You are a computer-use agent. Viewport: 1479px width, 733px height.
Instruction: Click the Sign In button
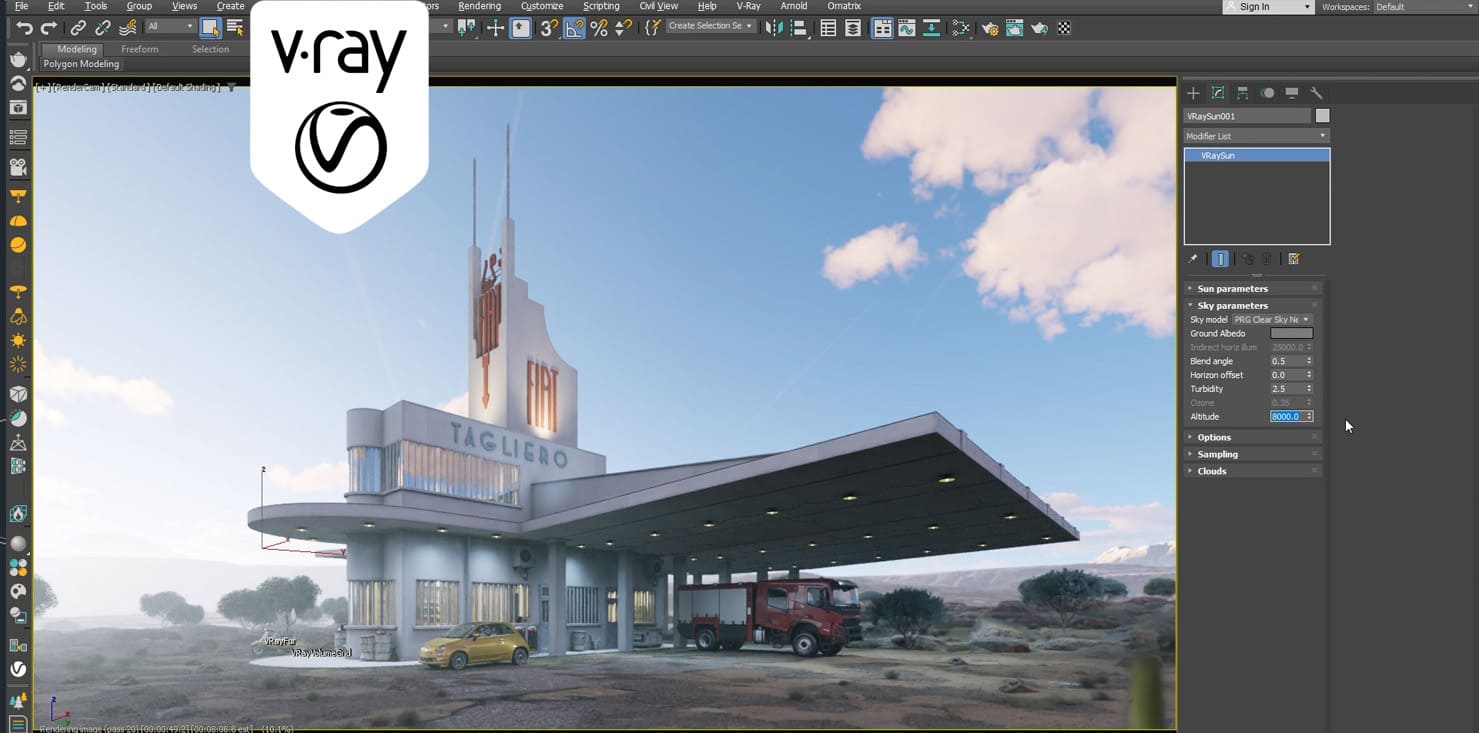pyautogui.click(x=1267, y=7)
